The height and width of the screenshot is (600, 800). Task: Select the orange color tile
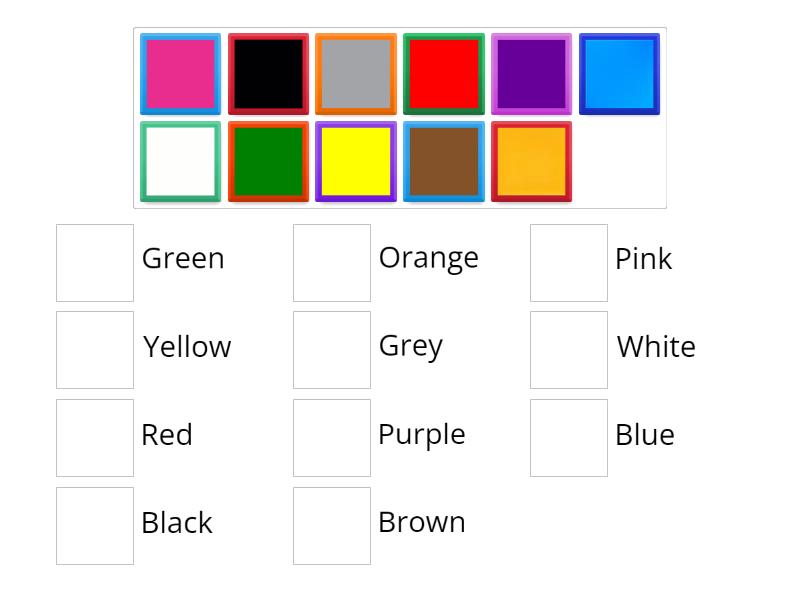[532, 162]
